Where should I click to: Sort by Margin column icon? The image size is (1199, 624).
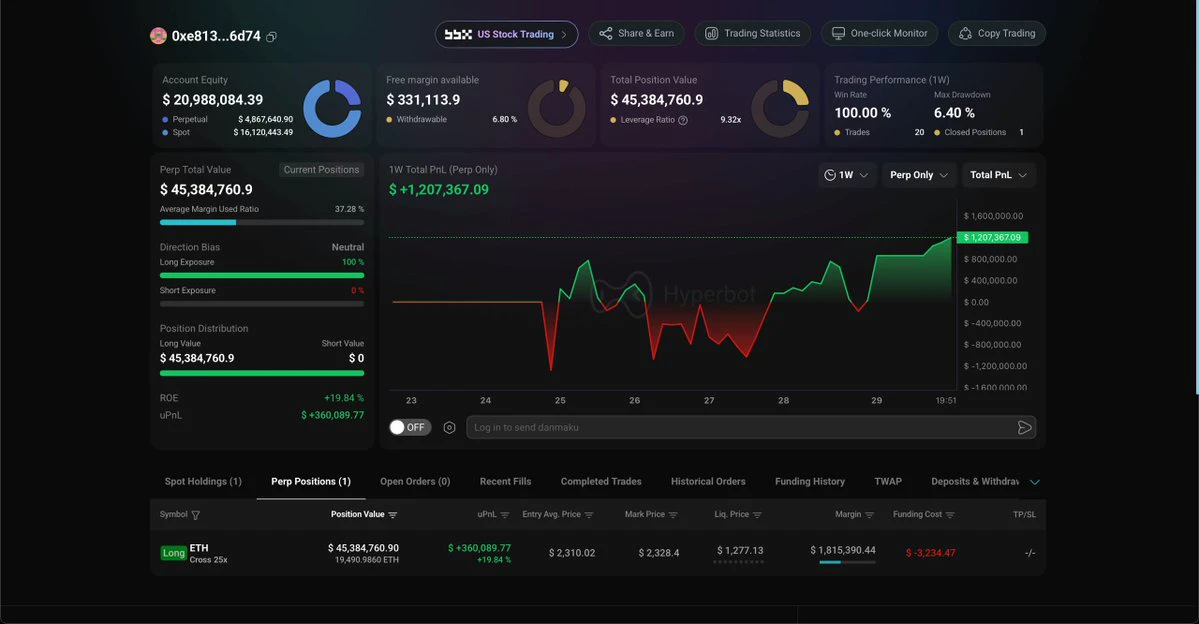click(869, 515)
